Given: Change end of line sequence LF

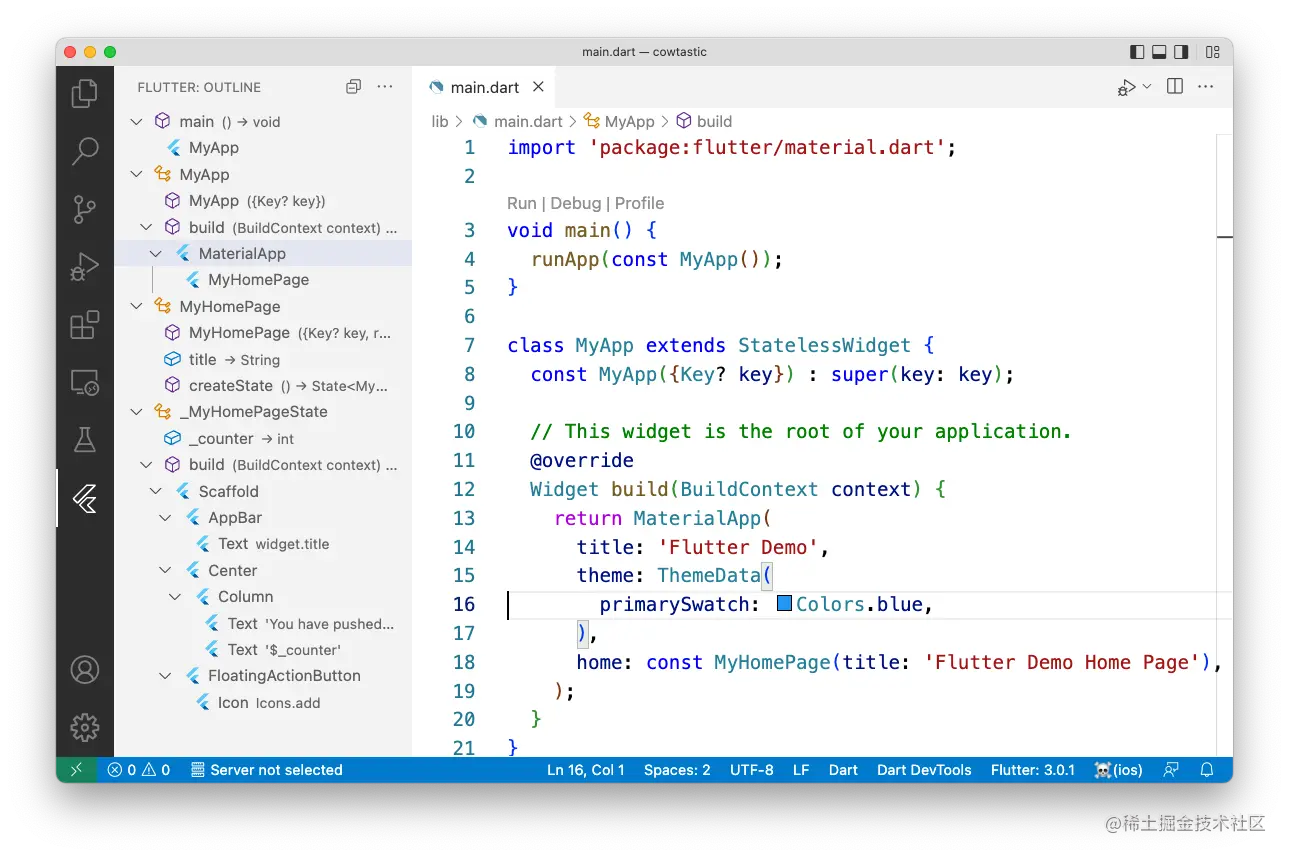Looking at the screenshot, I should click(801, 770).
